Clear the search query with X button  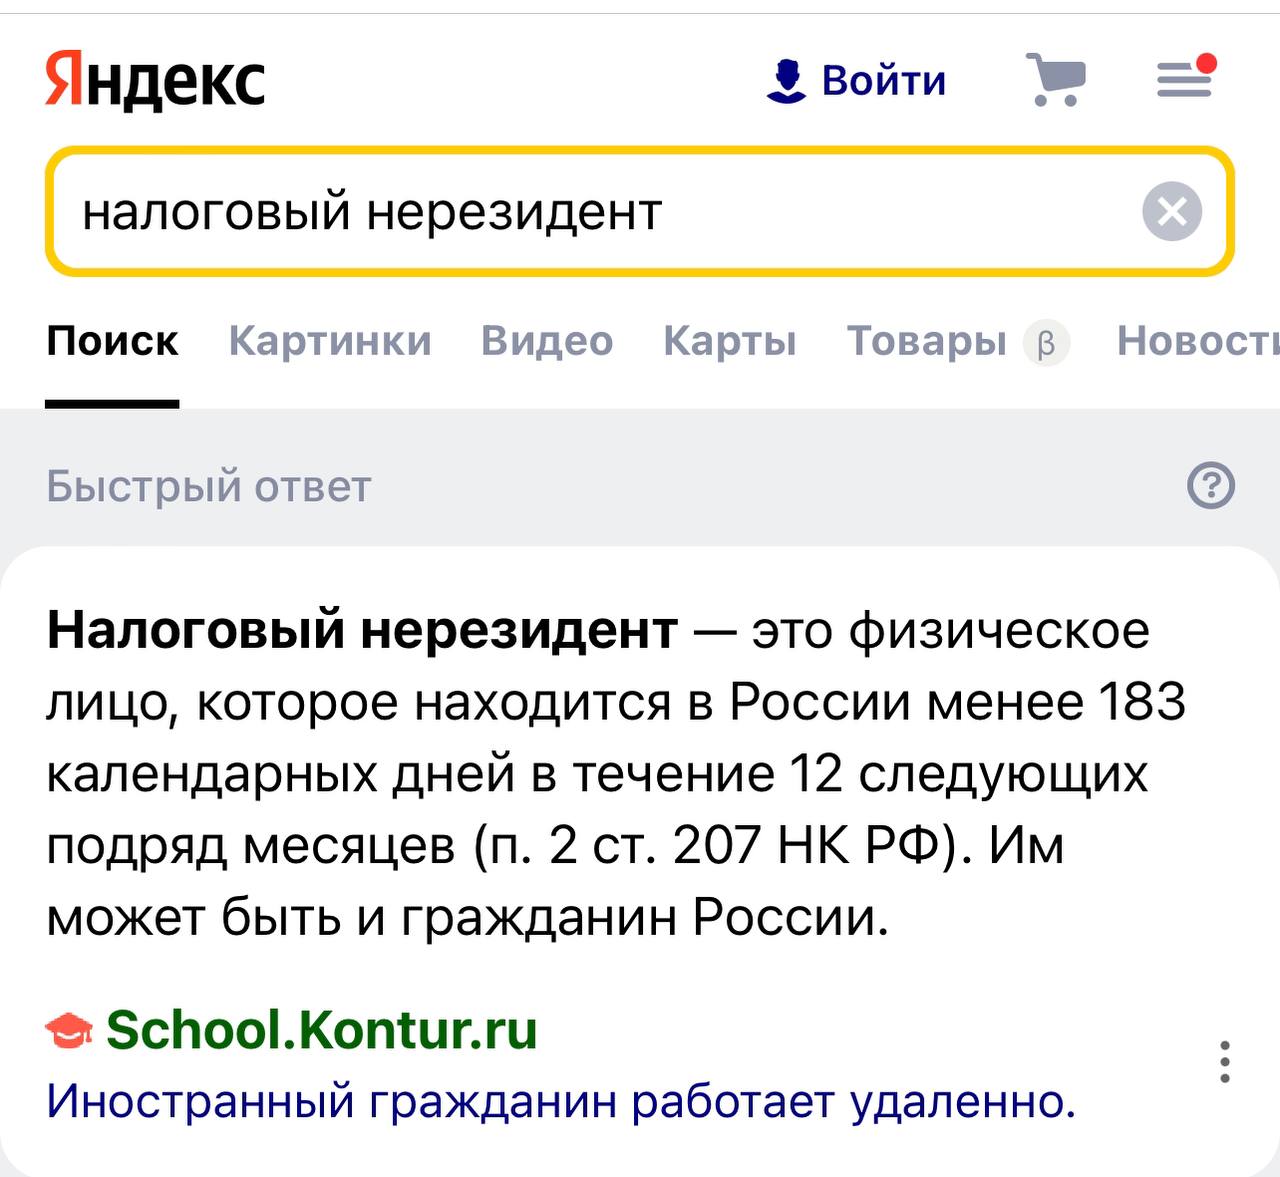1171,212
